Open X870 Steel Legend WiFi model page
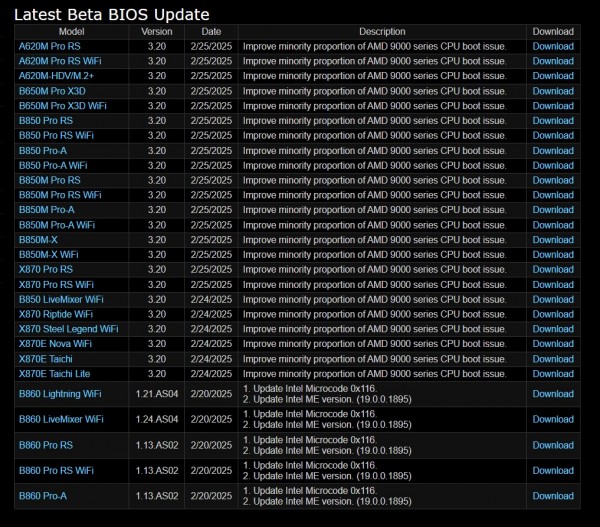The image size is (600, 527). (x=68, y=329)
